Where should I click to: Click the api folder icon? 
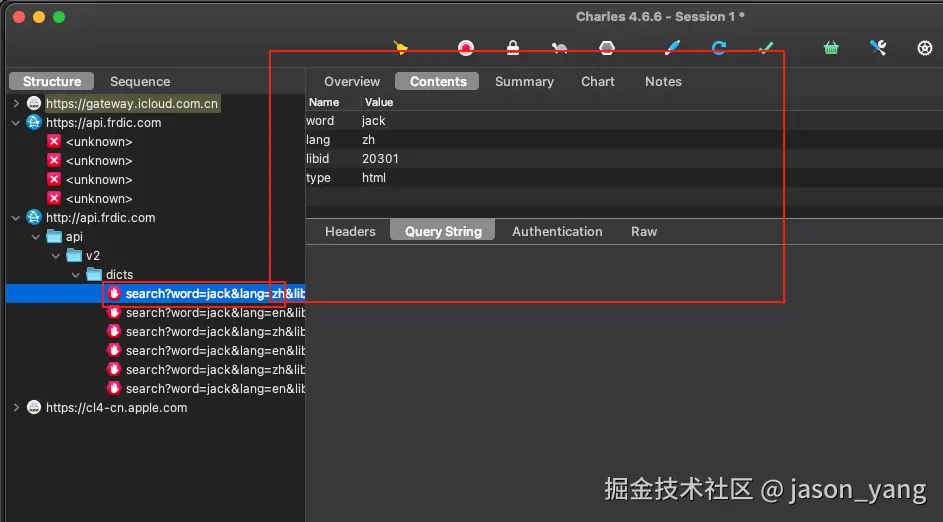pos(54,236)
